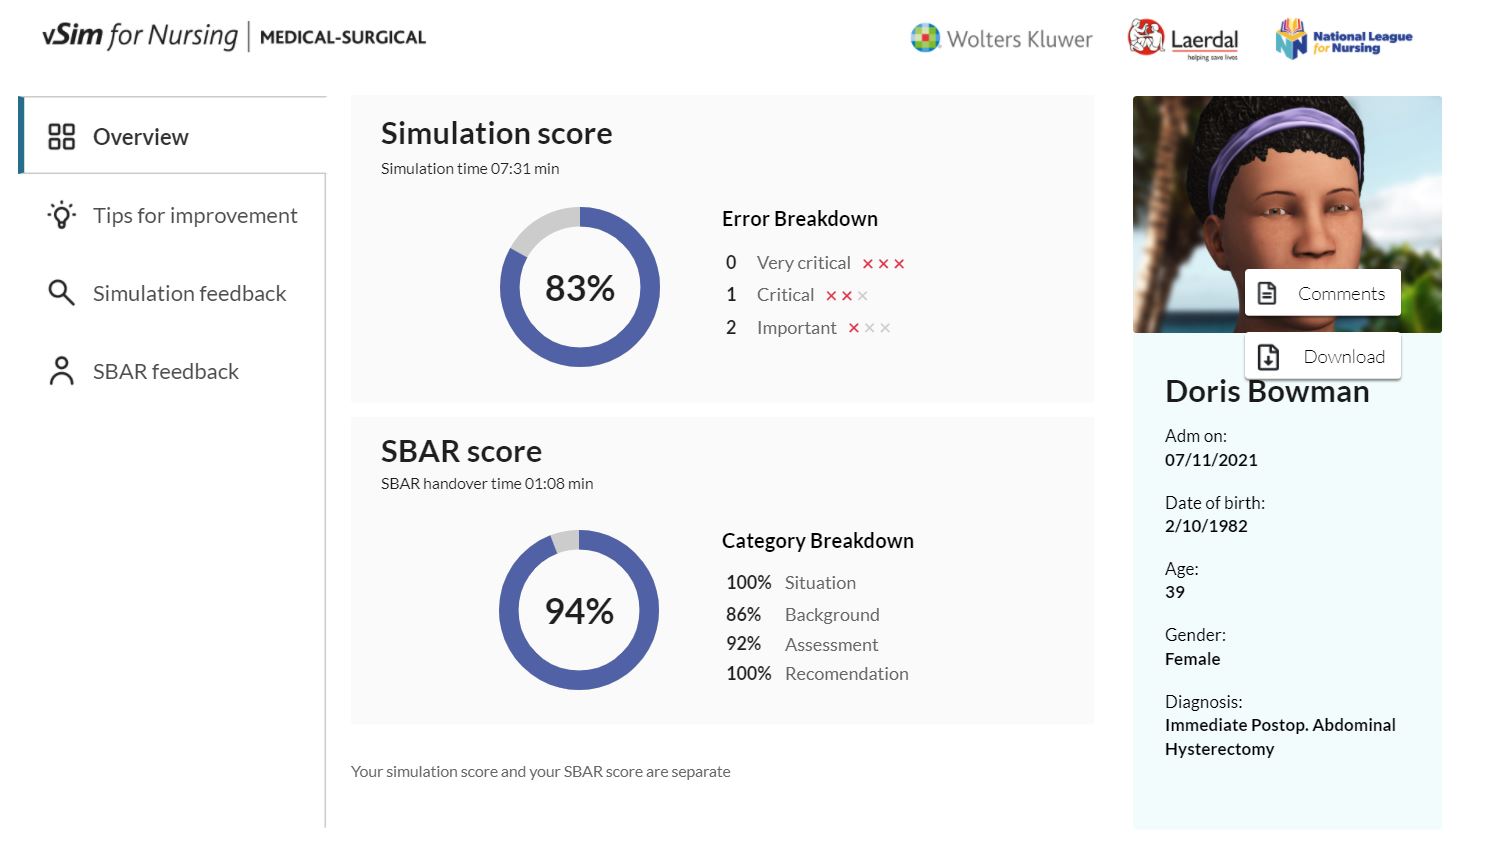The width and height of the screenshot is (1488, 853).
Task: Click the SBAR score heading
Action: point(461,451)
